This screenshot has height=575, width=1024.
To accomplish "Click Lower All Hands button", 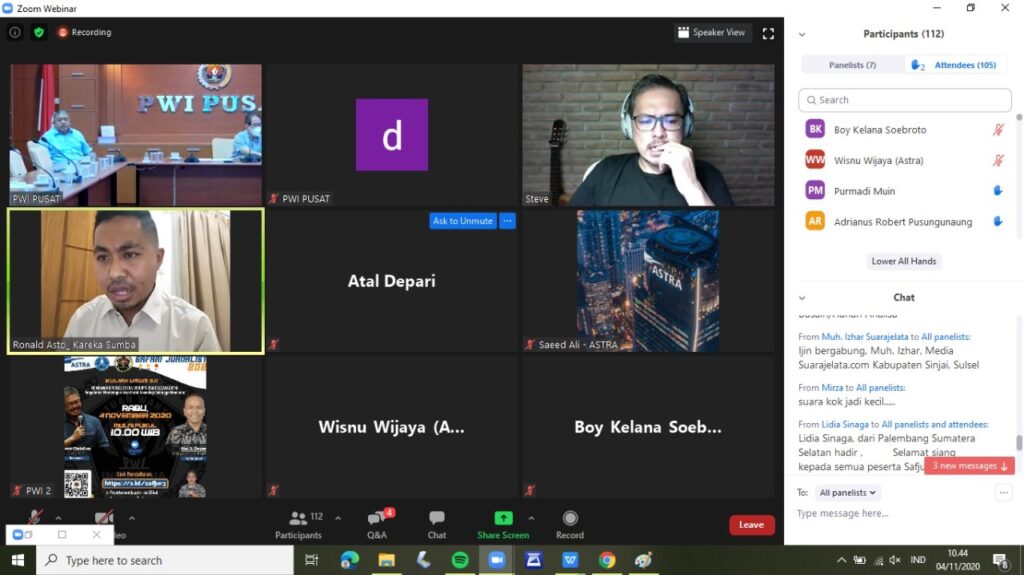I will 904,261.
